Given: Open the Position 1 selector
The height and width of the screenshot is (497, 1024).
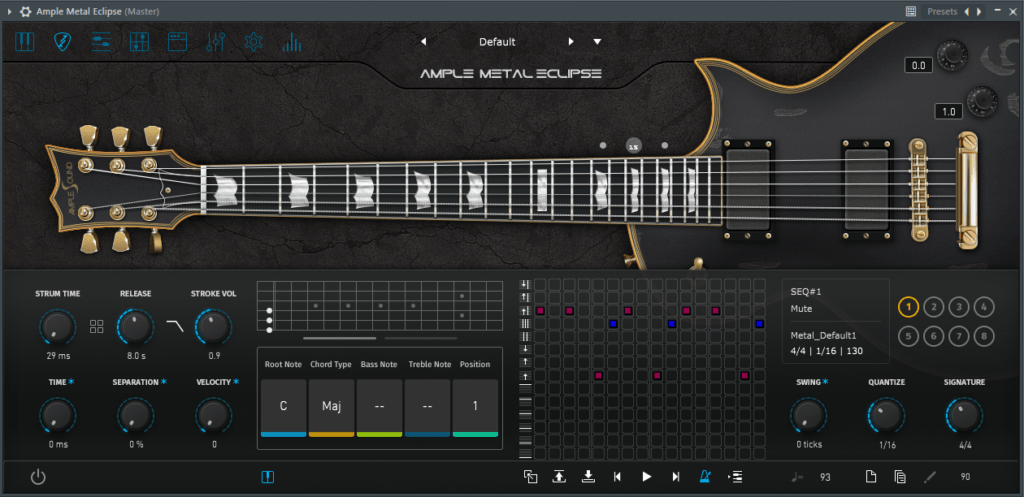Looking at the screenshot, I should (x=475, y=408).
